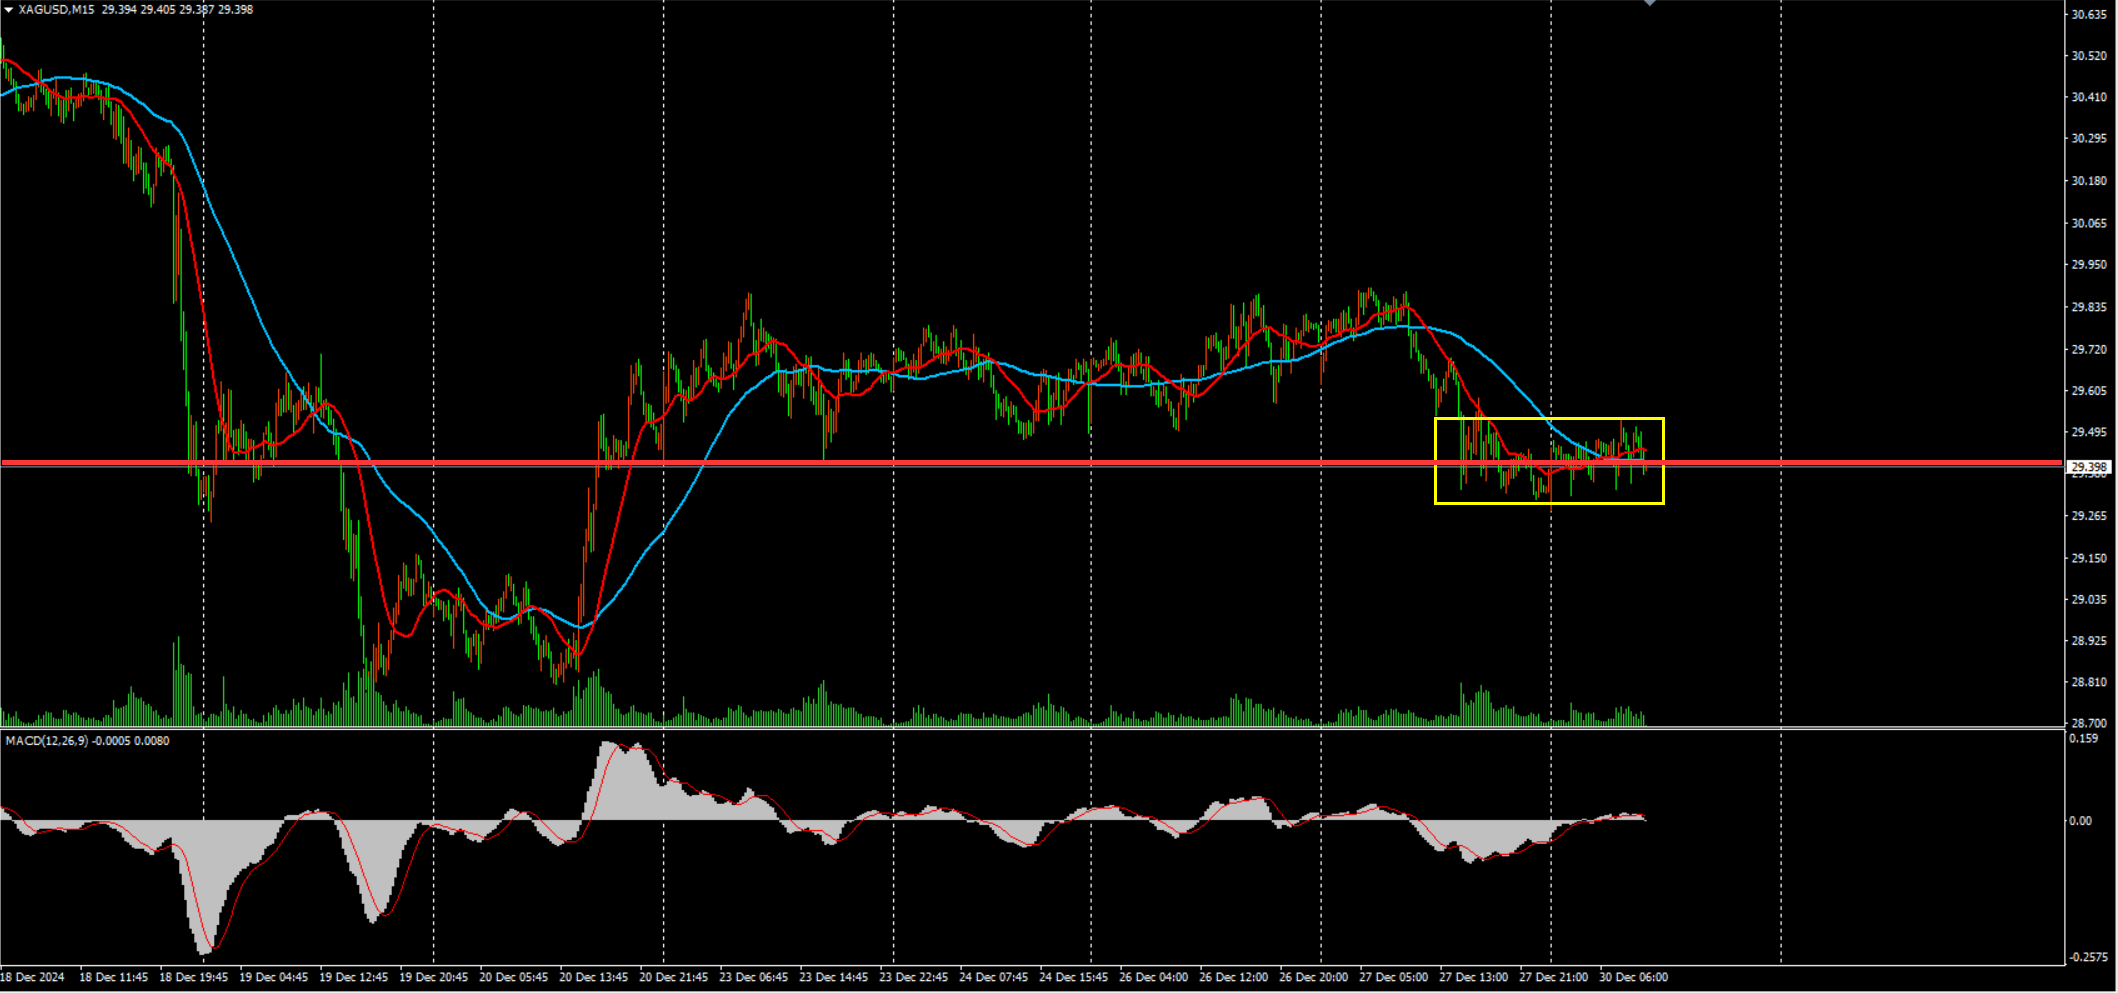The height and width of the screenshot is (993, 2118).
Task: Click the 26 Dec 12:00 time label
Action: coord(1233,978)
